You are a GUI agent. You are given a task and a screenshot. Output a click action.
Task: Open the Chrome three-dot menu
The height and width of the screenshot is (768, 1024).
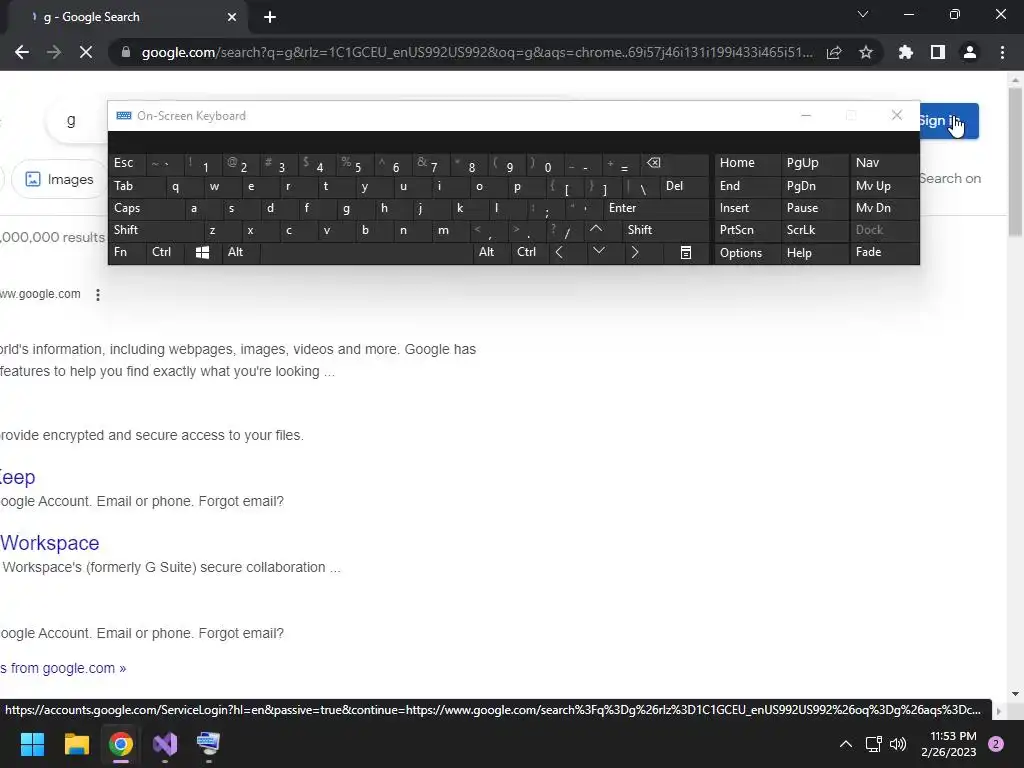tap(1002, 52)
